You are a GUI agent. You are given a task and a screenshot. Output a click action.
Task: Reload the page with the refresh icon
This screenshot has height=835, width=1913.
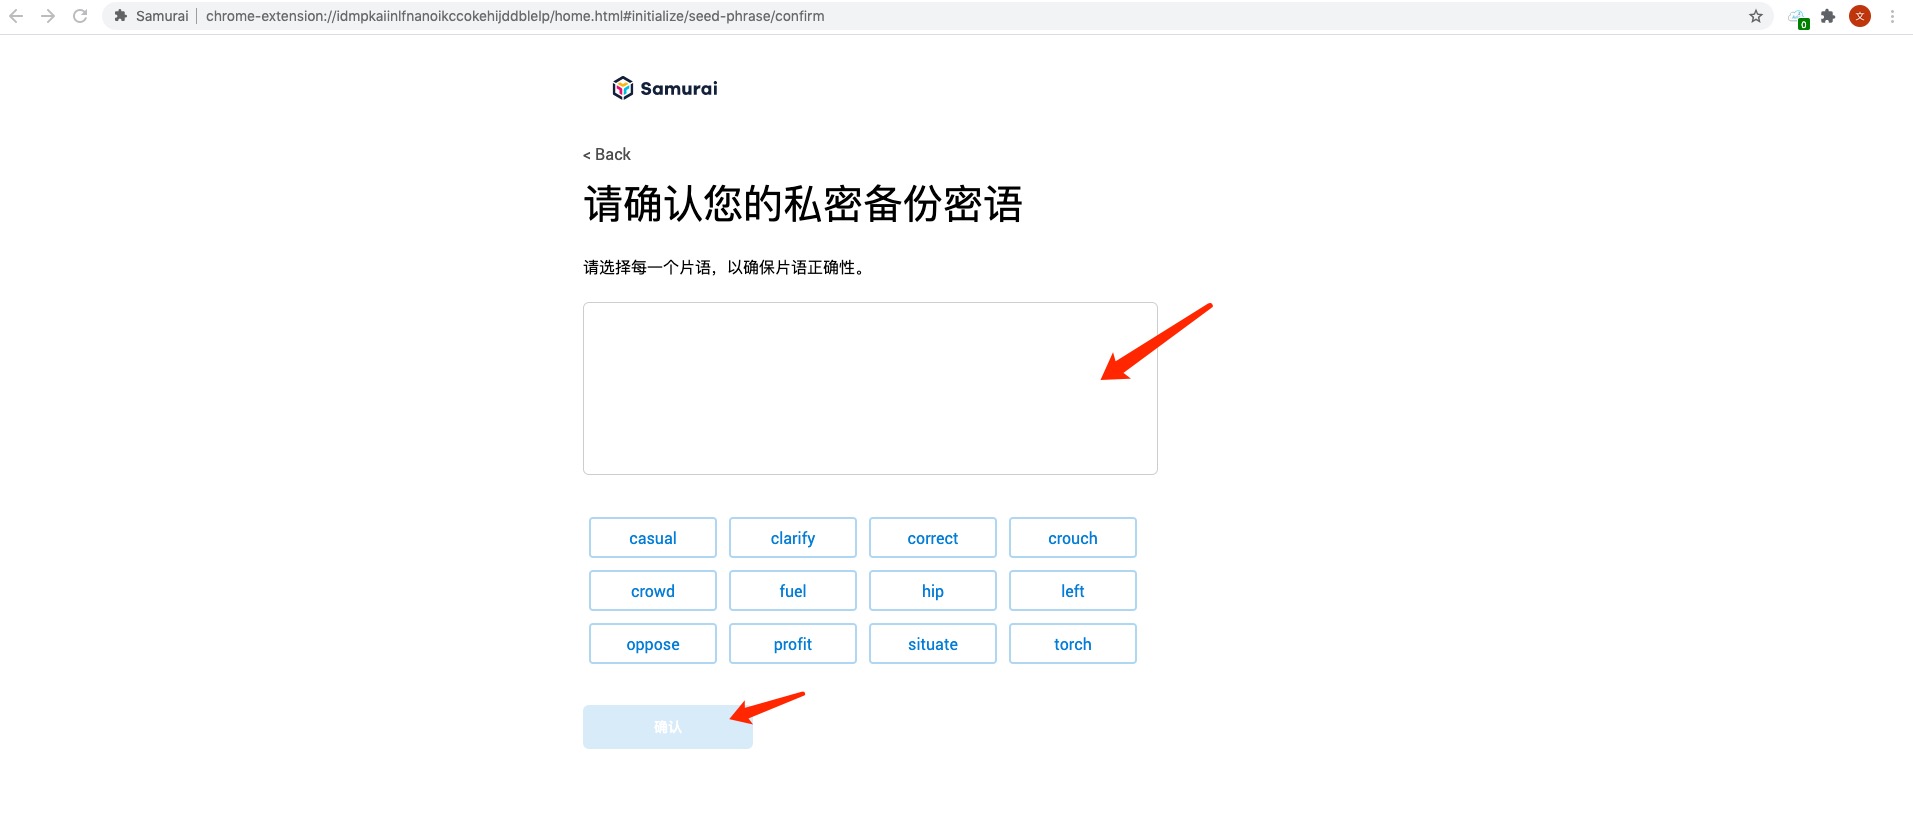(x=80, y=16)
